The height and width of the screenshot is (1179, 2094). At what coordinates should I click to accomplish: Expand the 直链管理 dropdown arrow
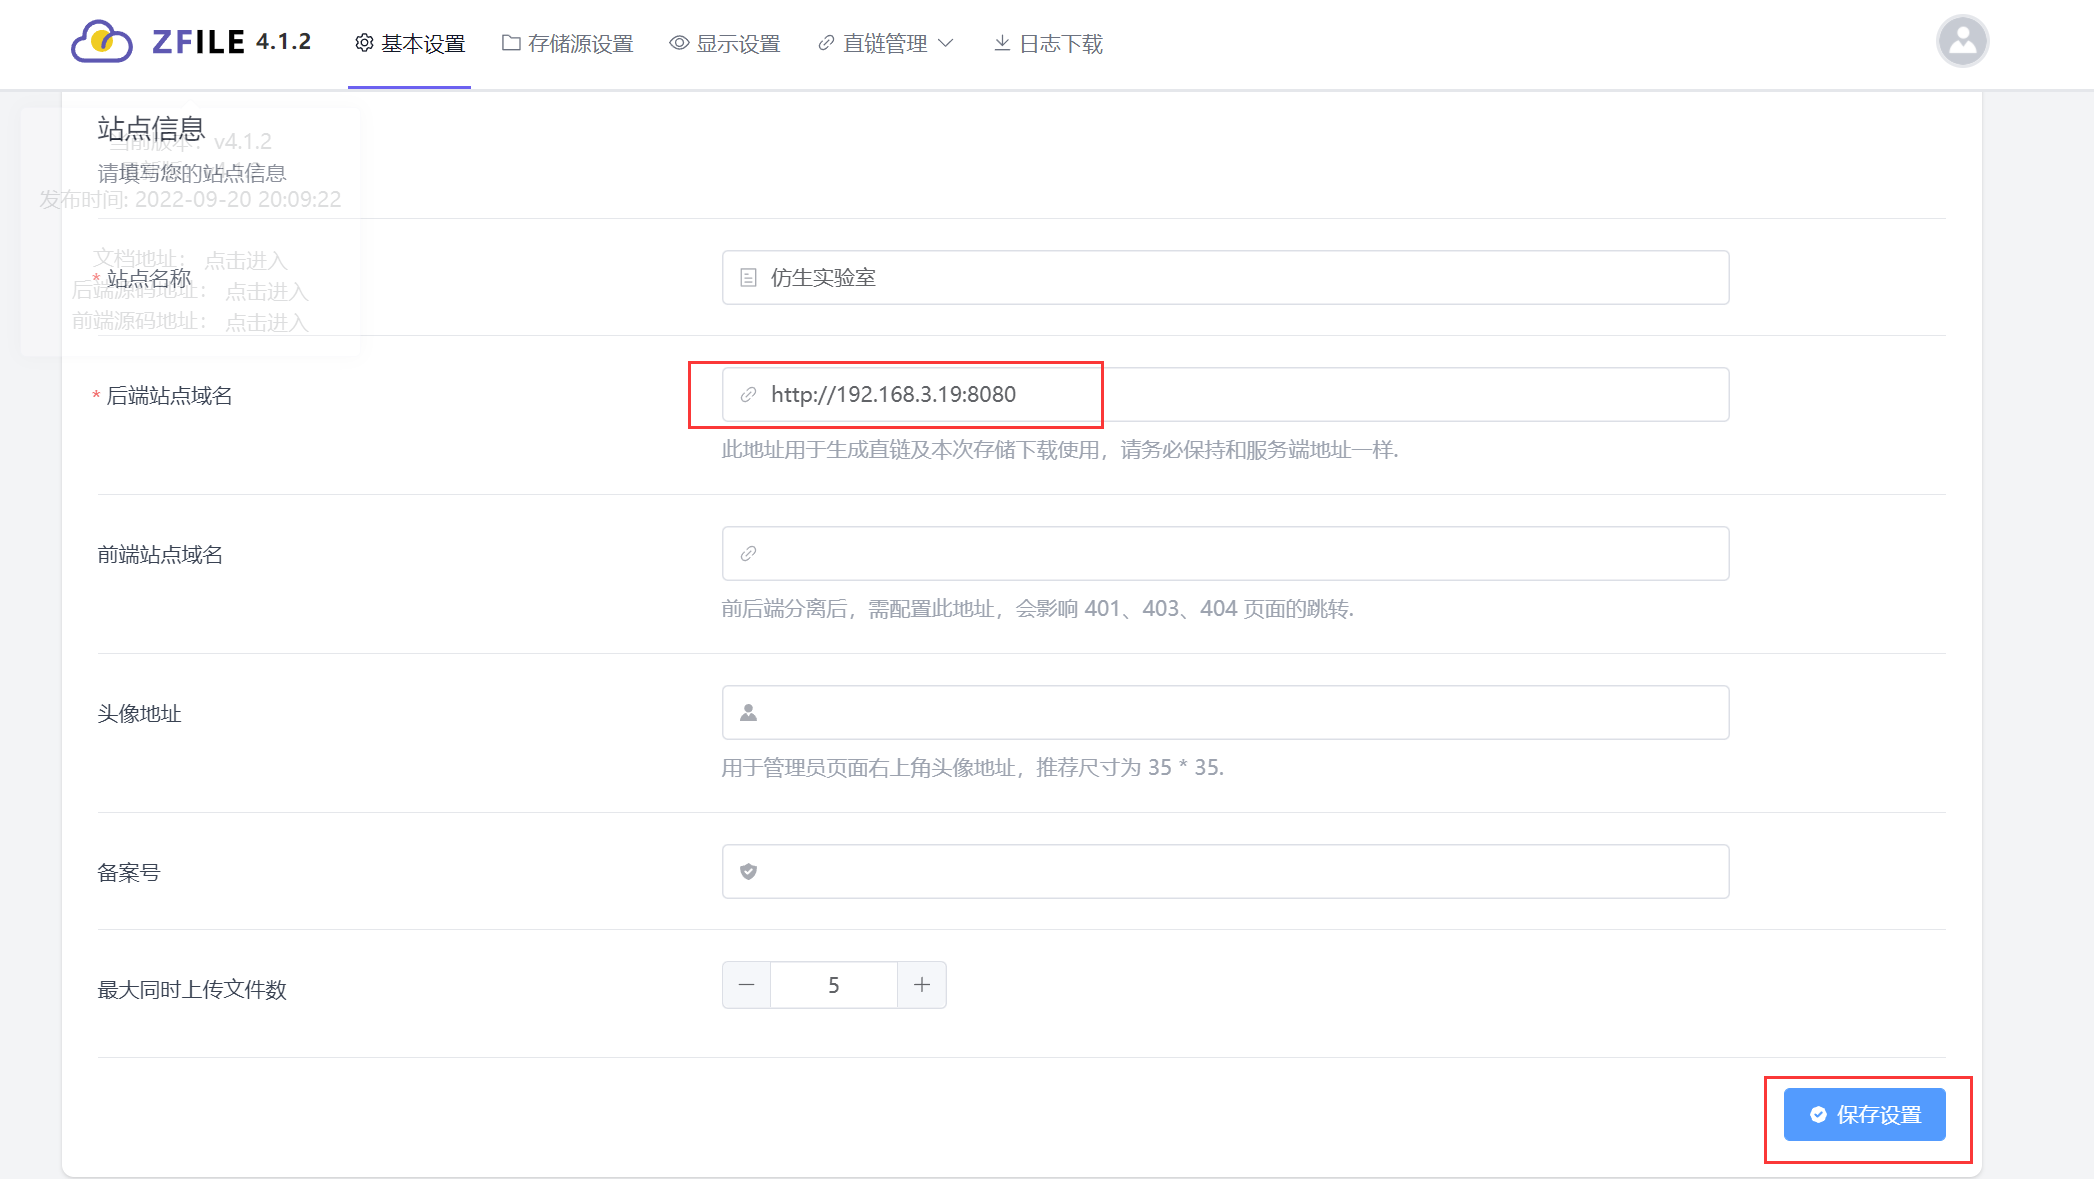point(946,43)
